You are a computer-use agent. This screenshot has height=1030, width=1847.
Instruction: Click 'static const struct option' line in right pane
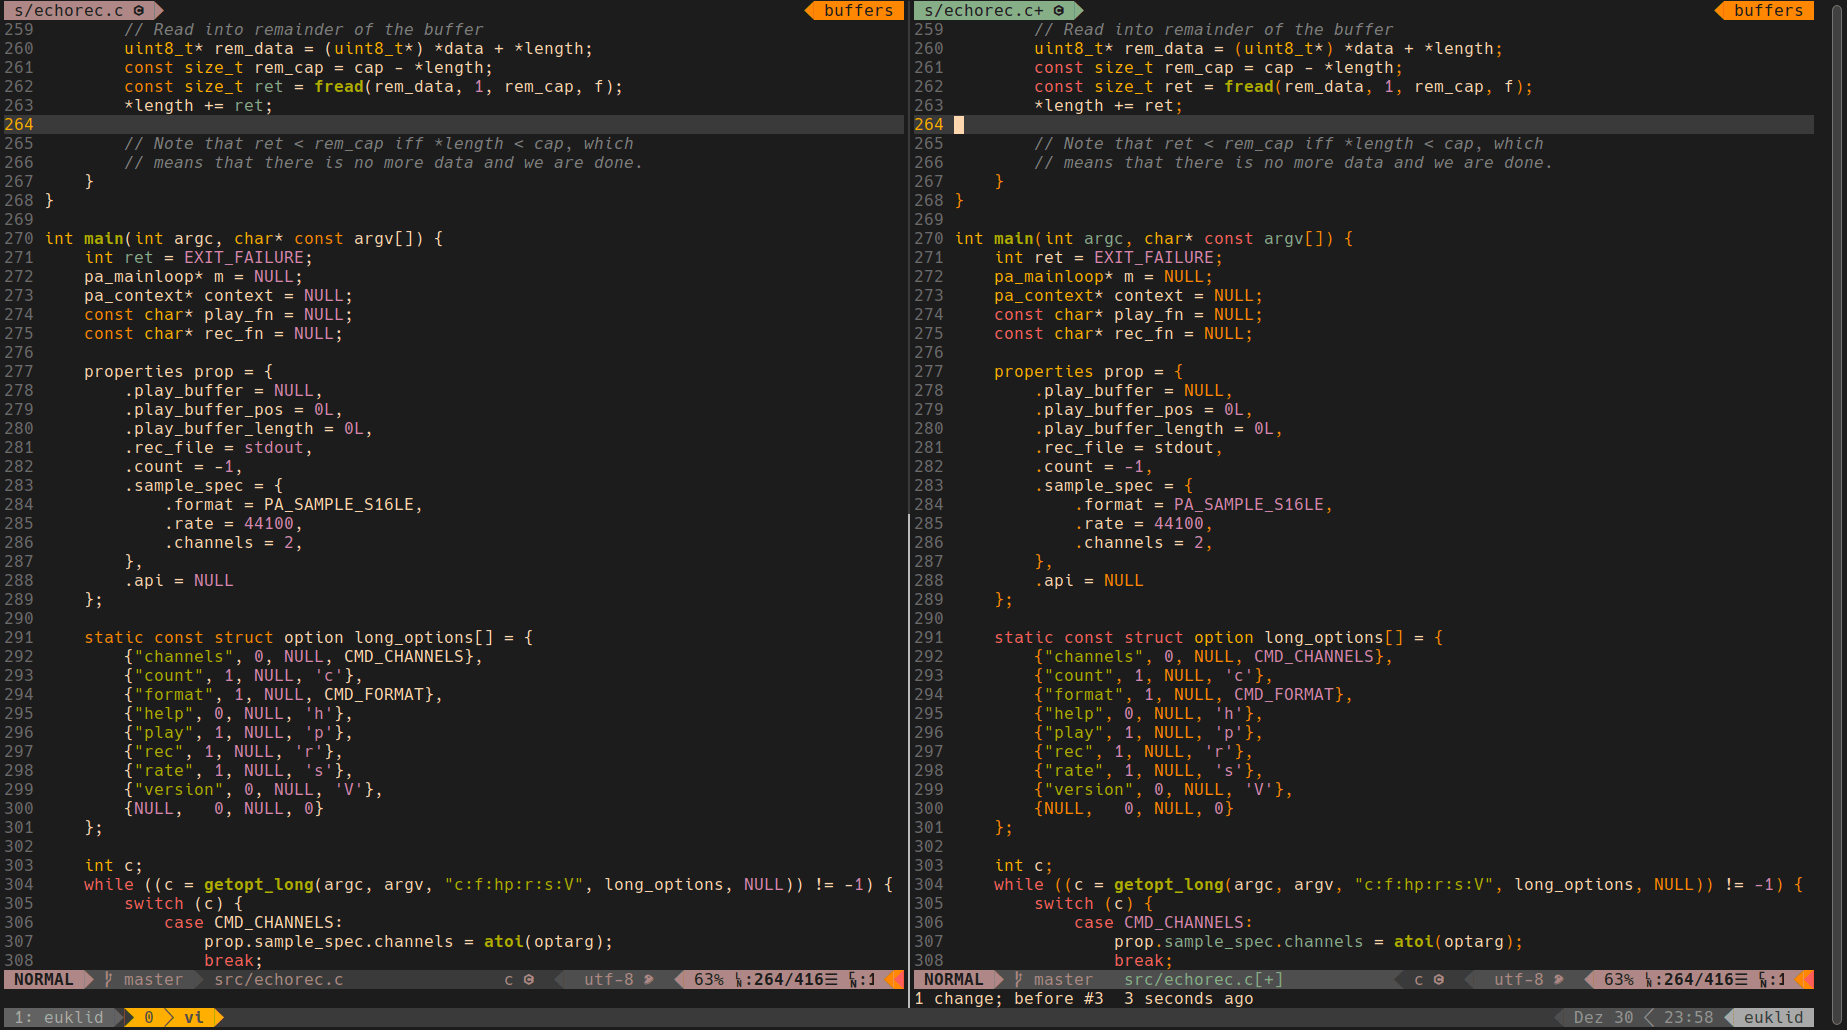point(1219,638)
